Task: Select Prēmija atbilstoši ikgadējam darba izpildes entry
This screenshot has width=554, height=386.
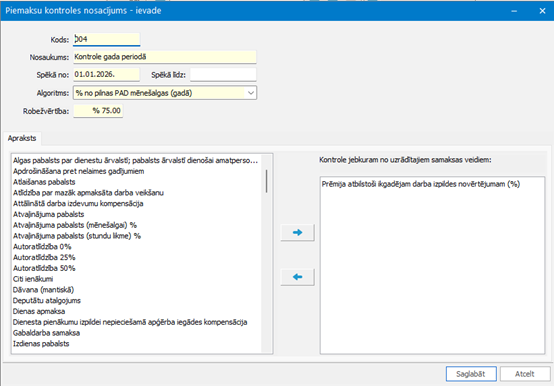Action: (421, 184)
